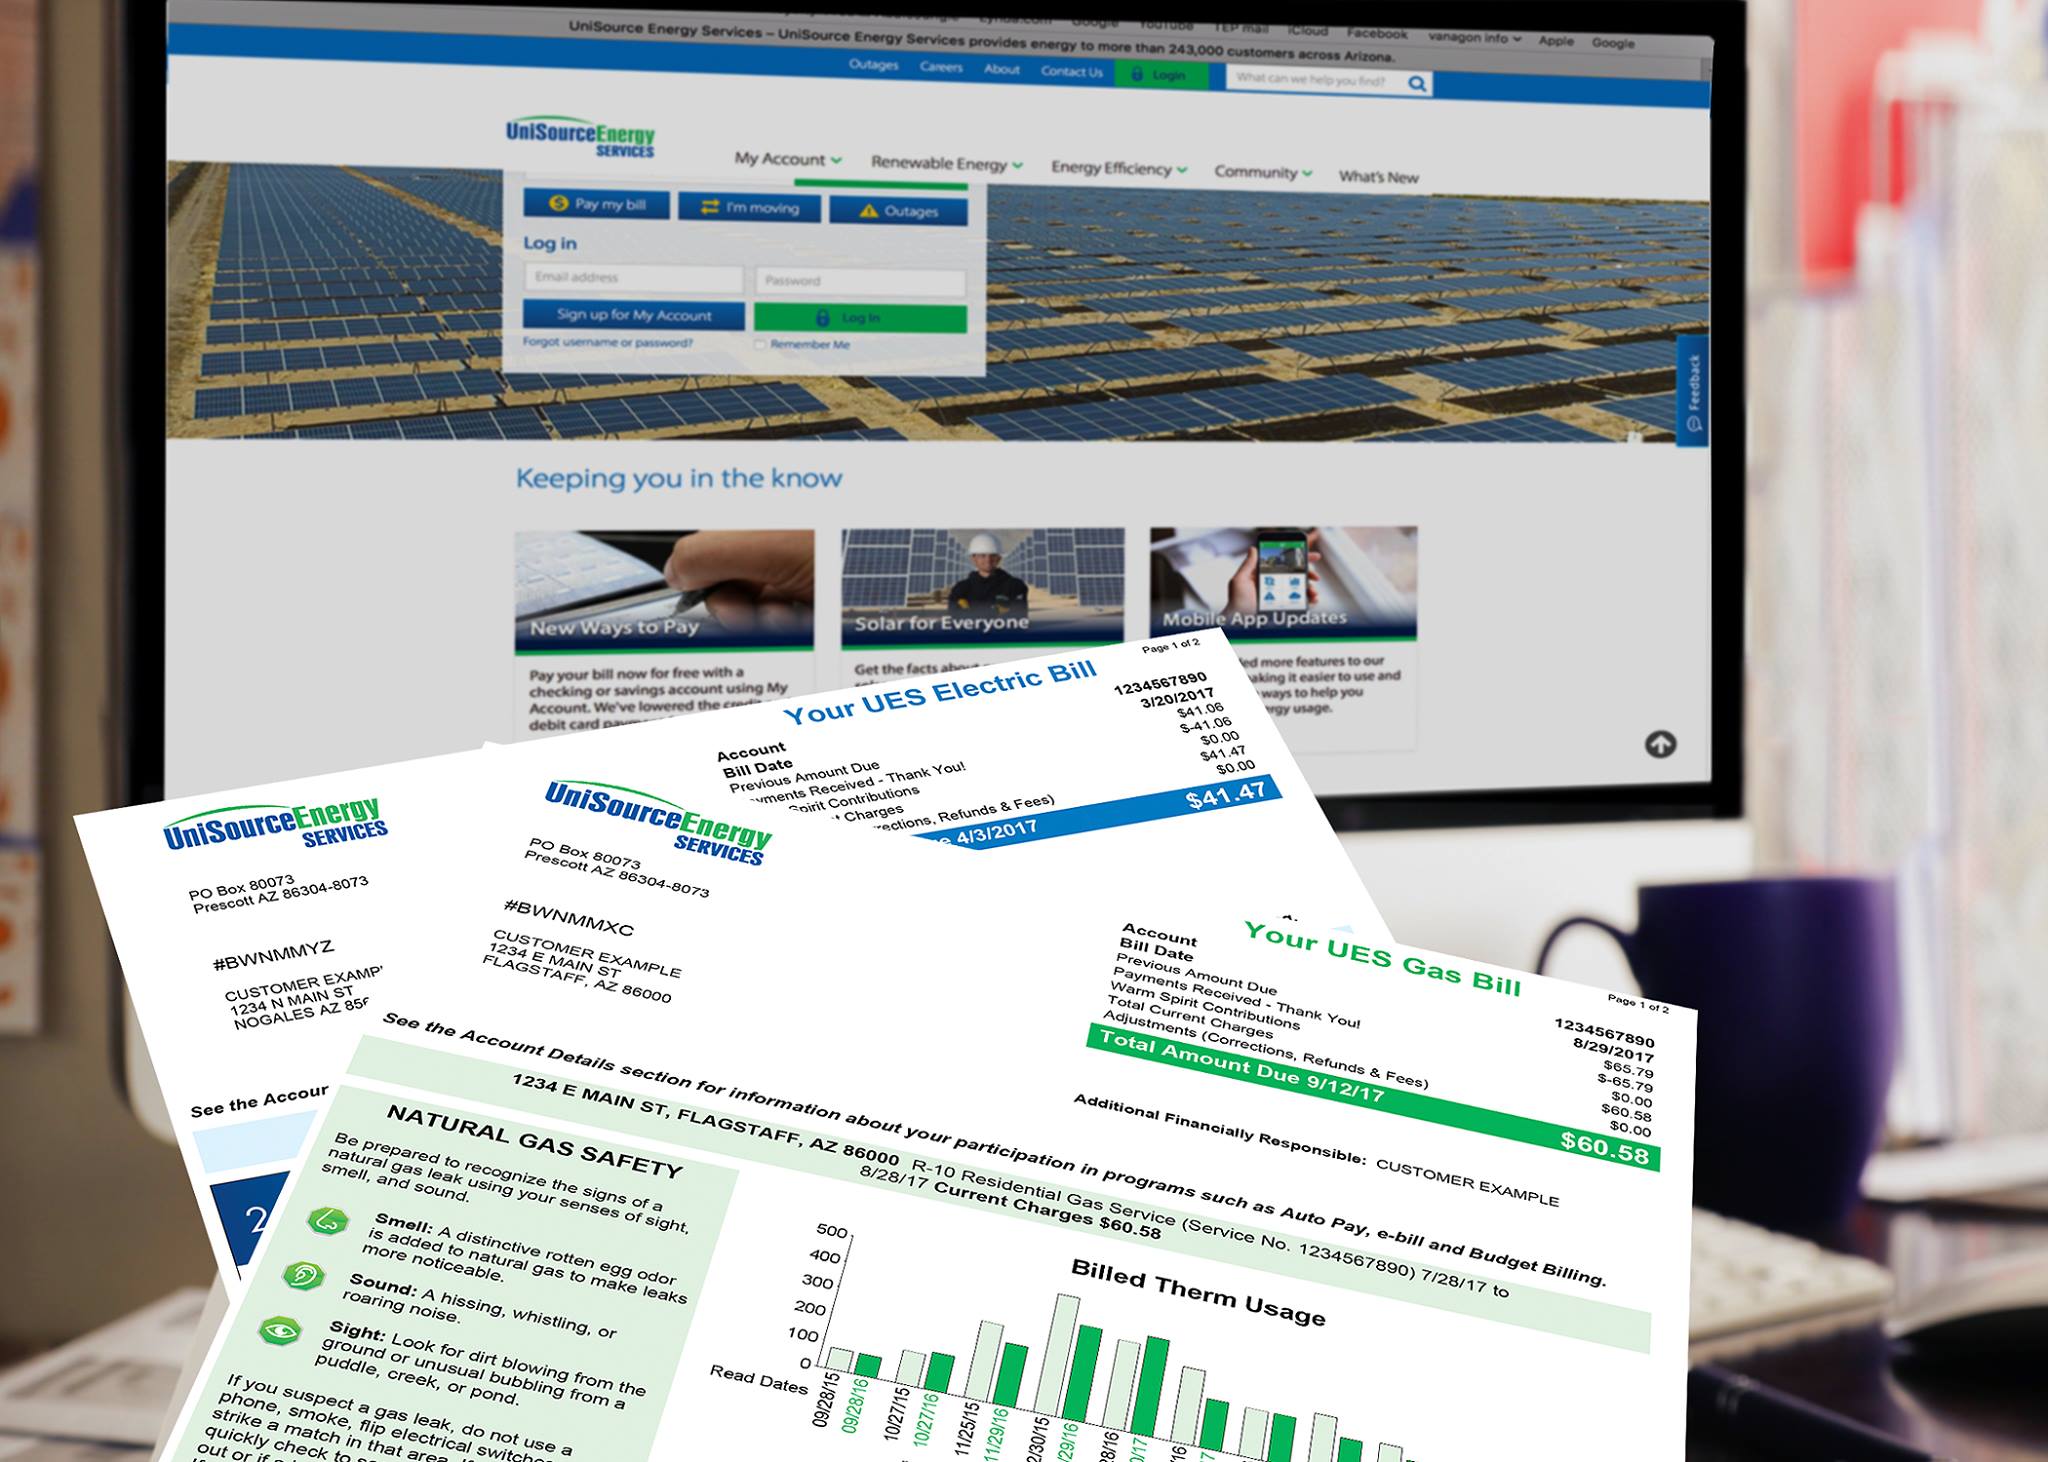Focus the Email address field
2048x1462 pixels.
(633, 277)
